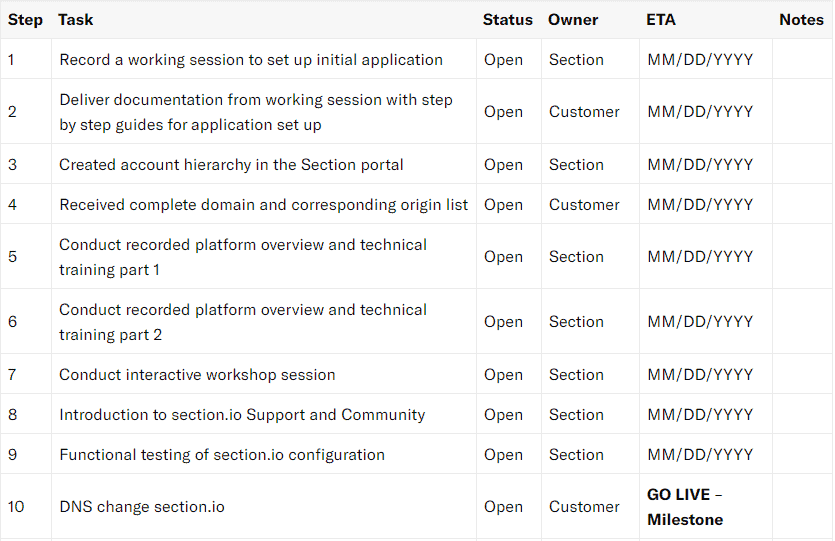Click the ETA column header
Image resolution: width=835 pixels, height=541 pixels.
click(x=661, y=20)
